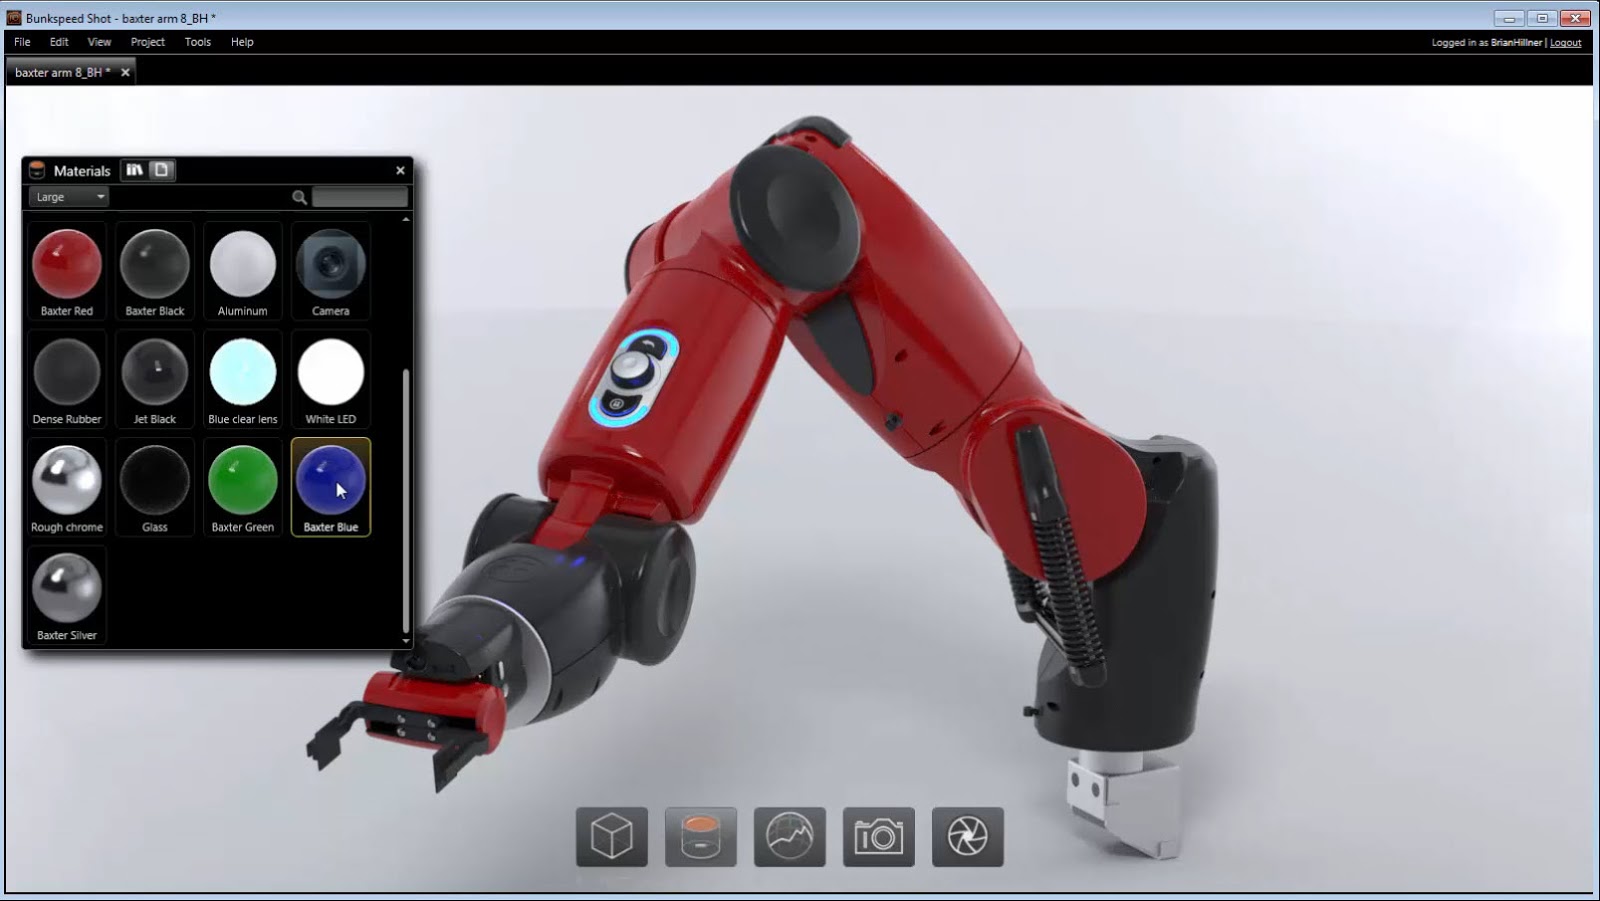Image resolution: width=1600 pixels, height=901 pixels.
Task: Select the baxter arm 8_BH tab
Action: coord(60,71)
